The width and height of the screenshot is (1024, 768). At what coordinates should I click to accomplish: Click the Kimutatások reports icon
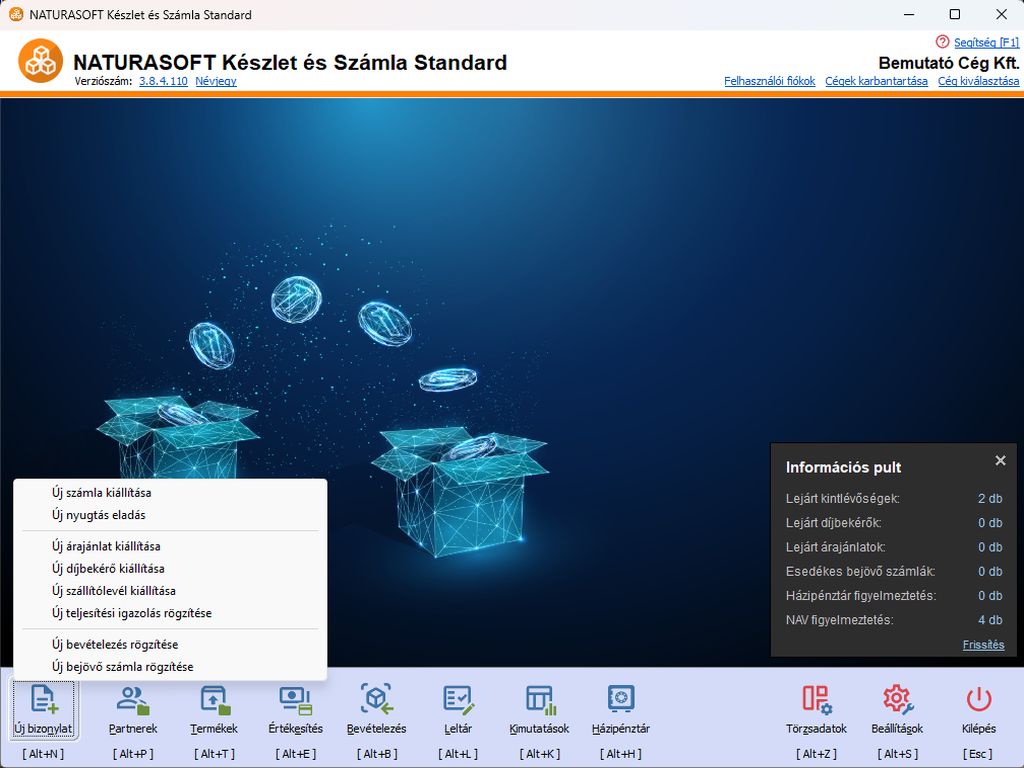click(540, 700)
